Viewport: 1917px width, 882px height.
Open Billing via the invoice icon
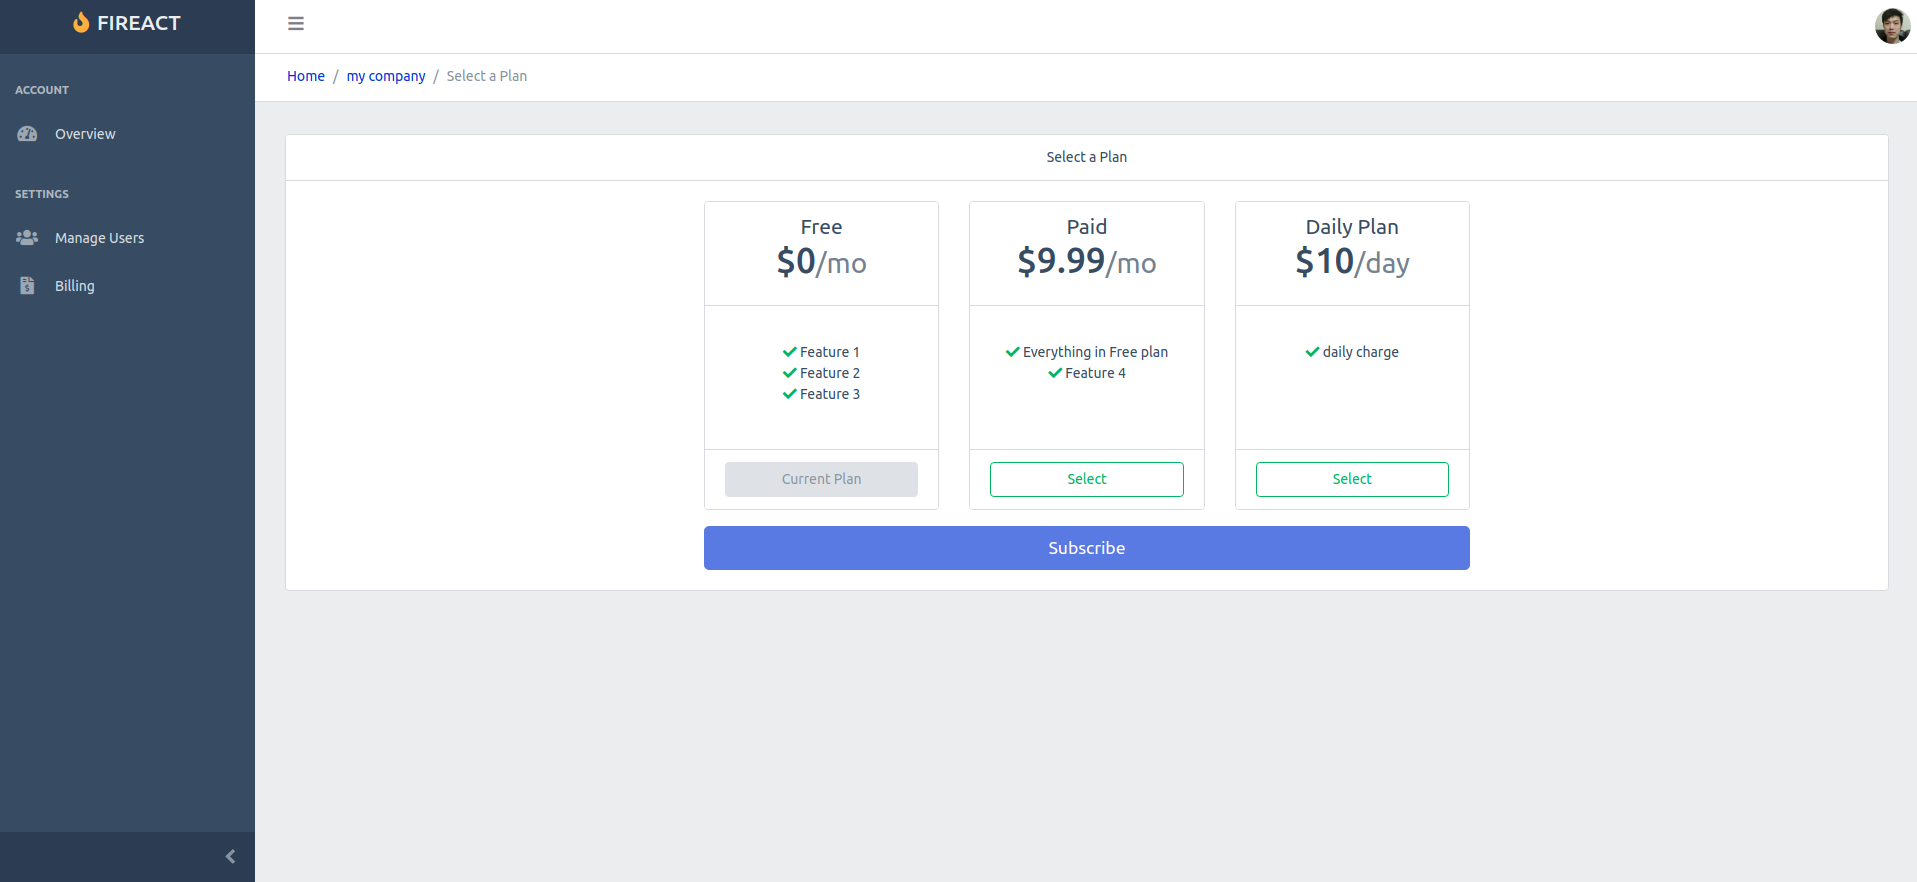pos(26,285)
